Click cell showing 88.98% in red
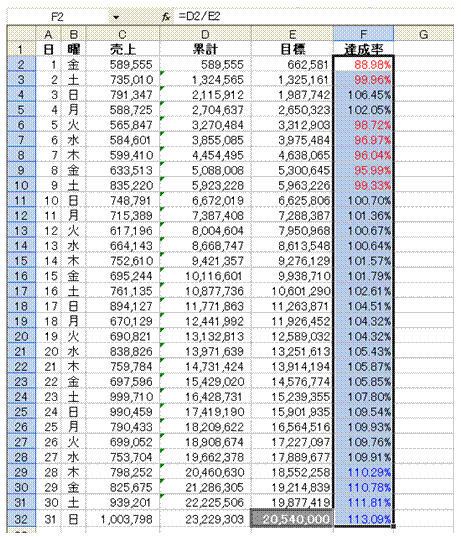The width and height of the screenshot is (461, 537). [363, 64]
